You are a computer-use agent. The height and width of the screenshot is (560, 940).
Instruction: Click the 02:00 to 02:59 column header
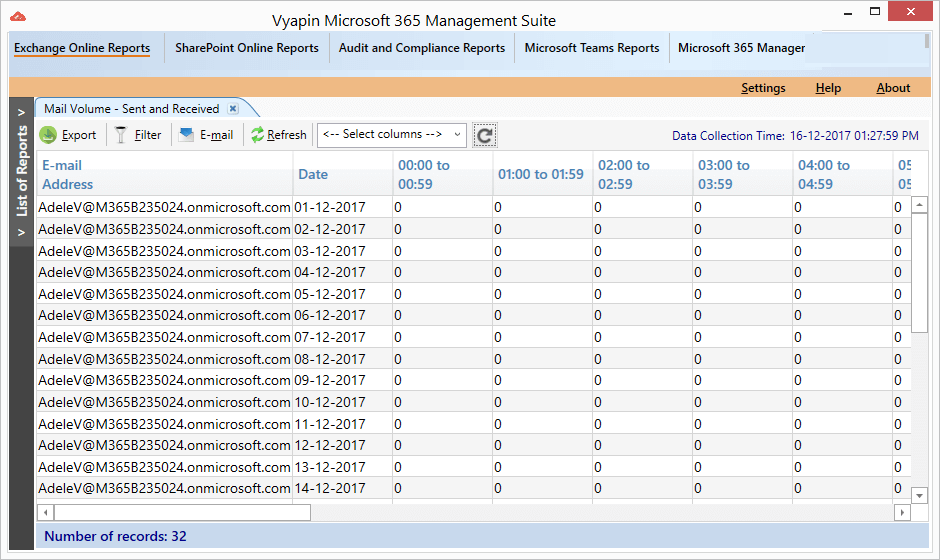tap(643, 174)
